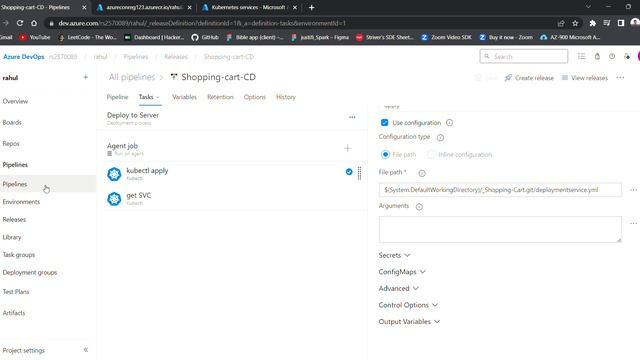640x360 pixels.
Task: Browse File path with ellipsis button
Action: click(633, 190)
